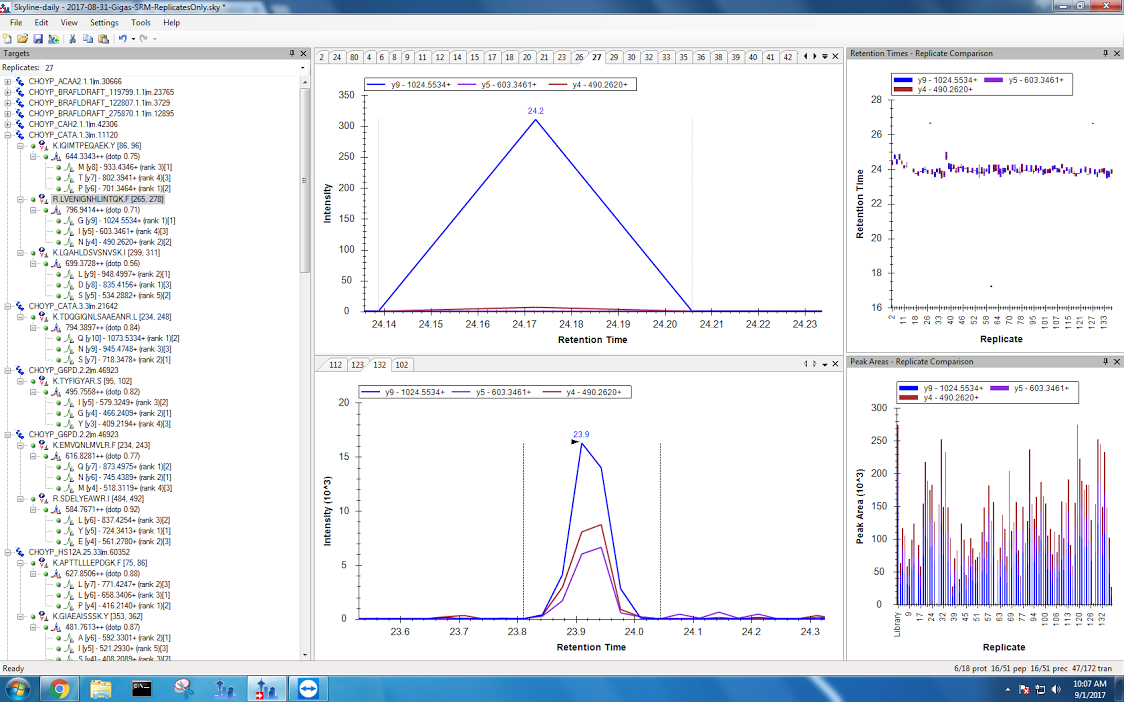Click the Paste clipboard icon
Viewport: 1124px width, 702px height.
click(x=102, y=38)
